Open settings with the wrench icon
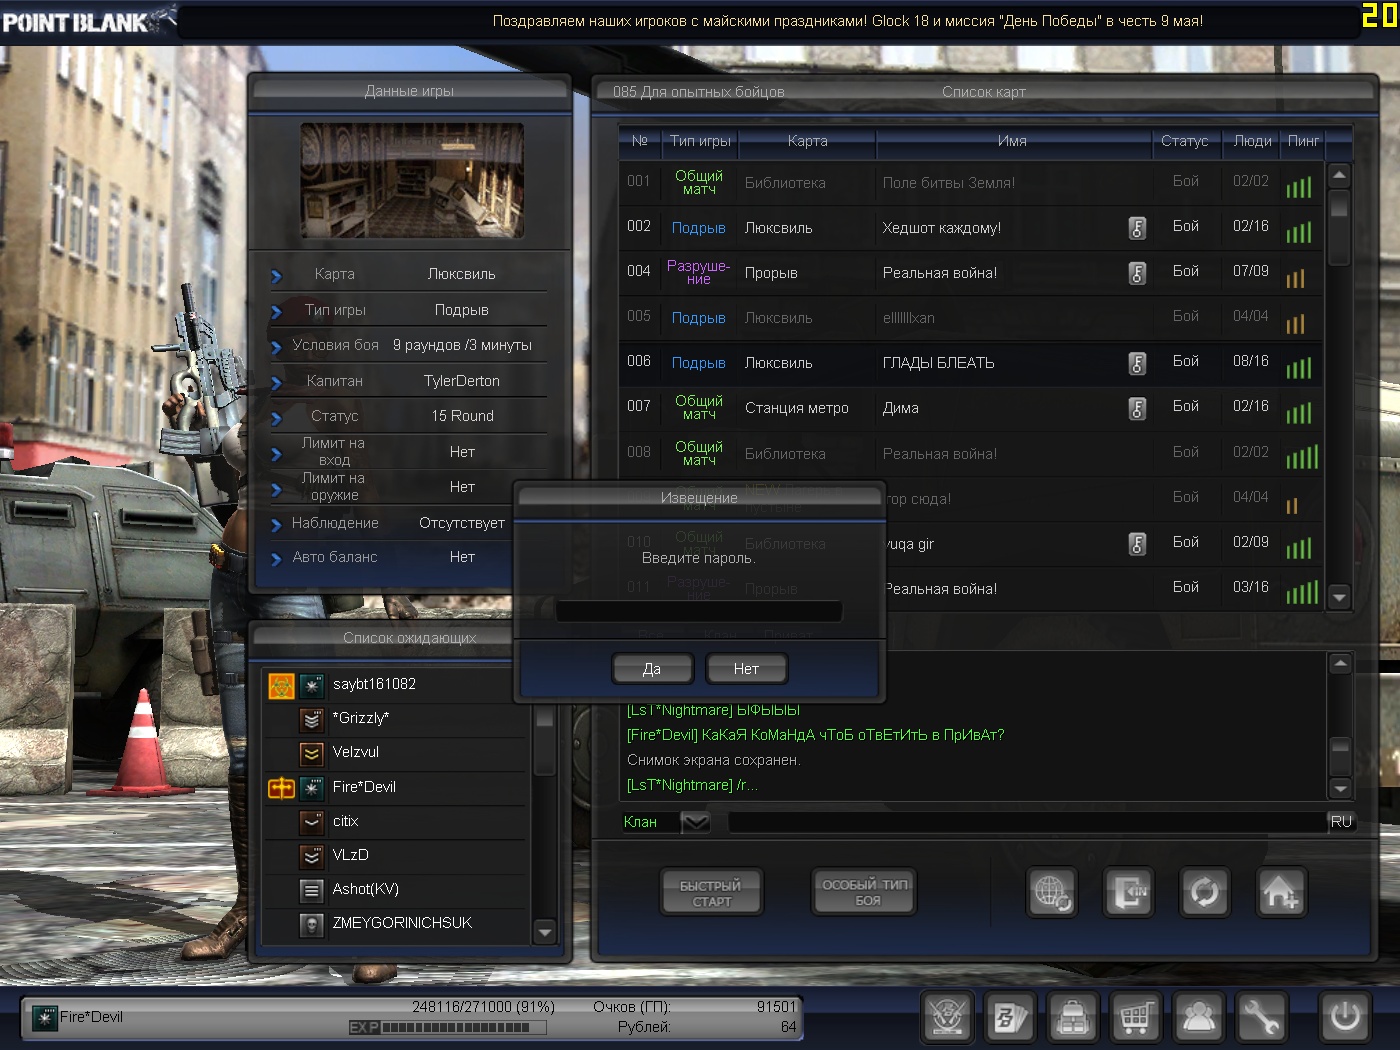The width and height of the screenshot is (1400, 1050). point(1261,1018)
